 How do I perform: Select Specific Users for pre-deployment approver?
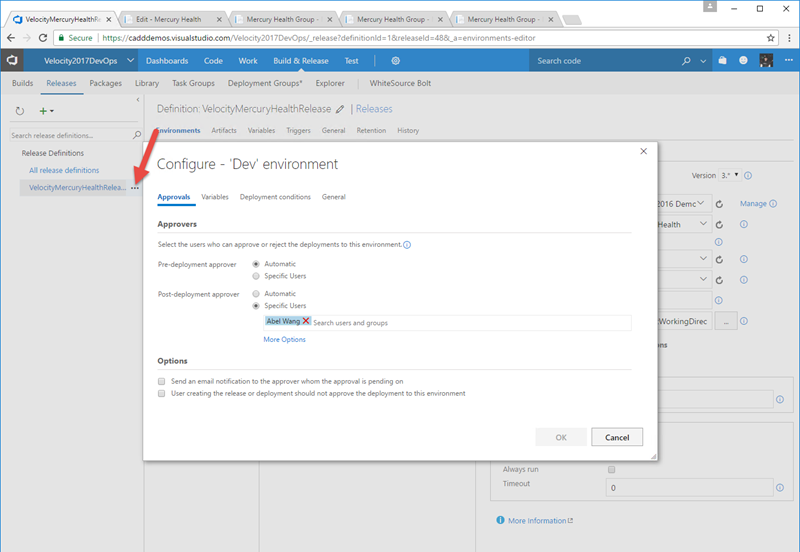point(256,276)
